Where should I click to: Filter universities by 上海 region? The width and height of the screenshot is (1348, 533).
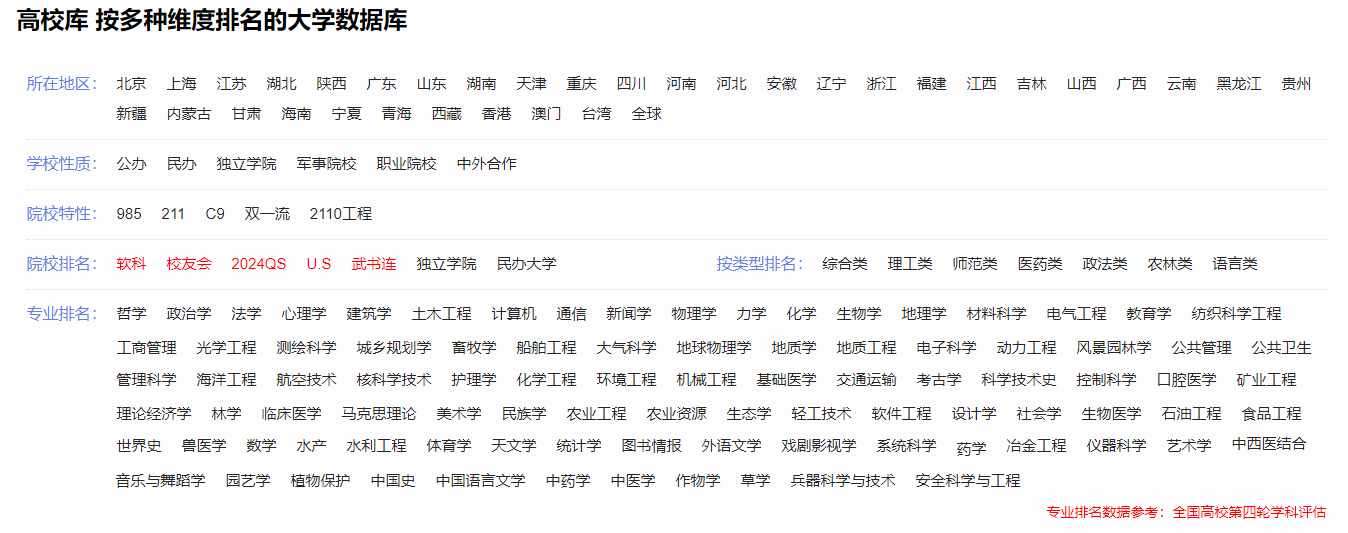click(x=181, y=84)
